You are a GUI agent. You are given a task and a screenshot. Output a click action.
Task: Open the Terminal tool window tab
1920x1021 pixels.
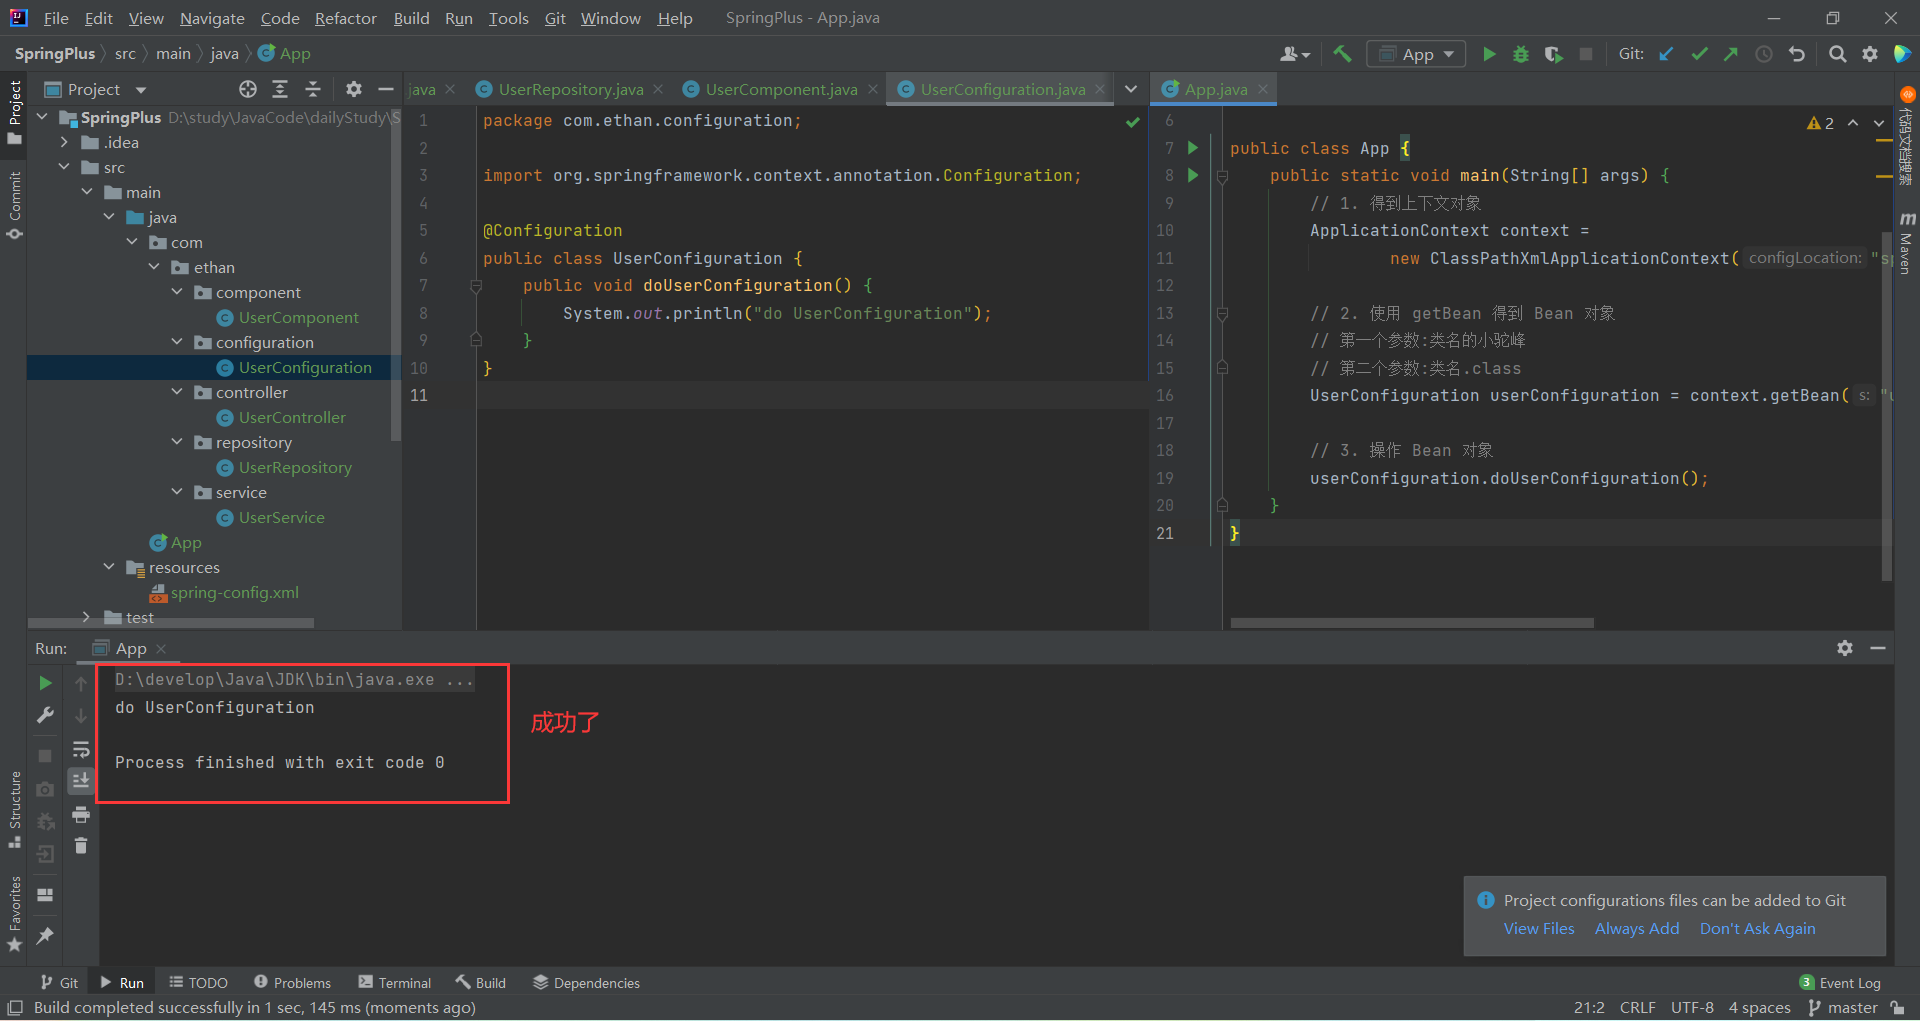395,983
